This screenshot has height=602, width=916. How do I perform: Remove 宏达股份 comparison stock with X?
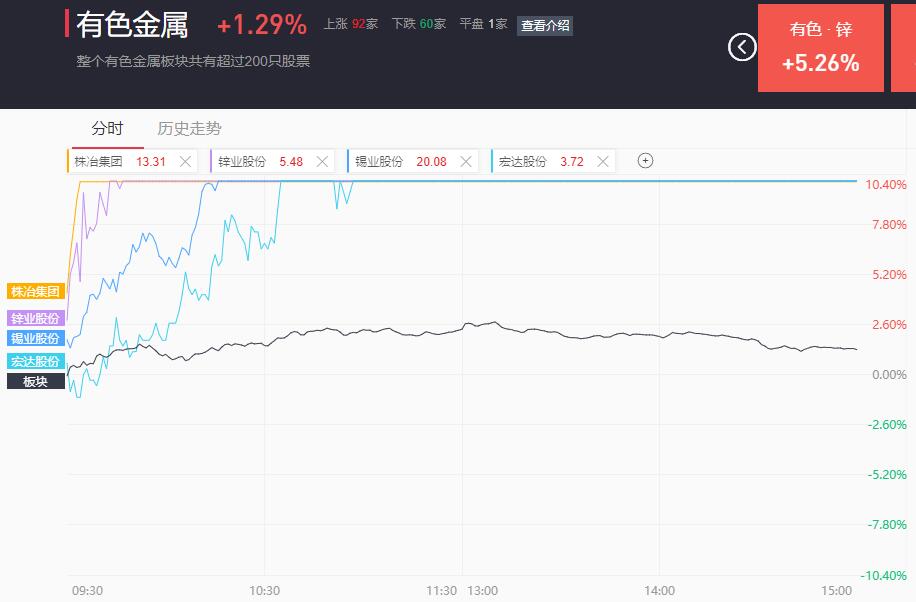point(603,161)
